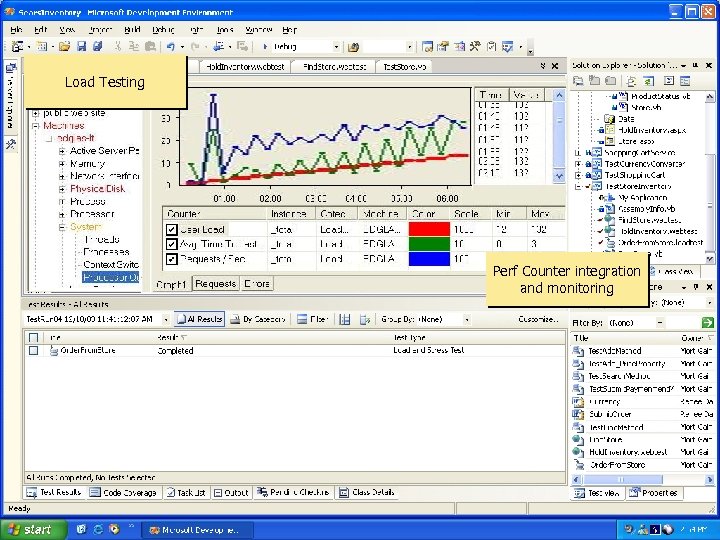Click the Toolbox icon on left sidebar
The image size is (720, 540).
coord(11,145)
